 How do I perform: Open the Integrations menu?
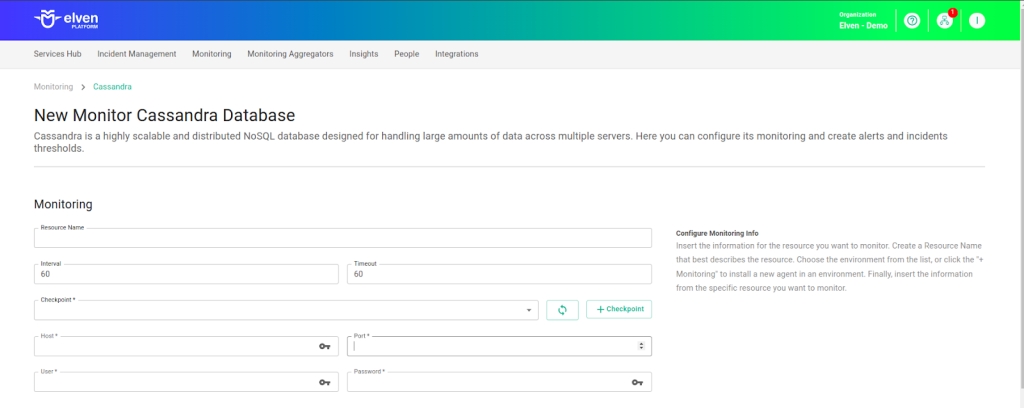click(x=456, y=54)
